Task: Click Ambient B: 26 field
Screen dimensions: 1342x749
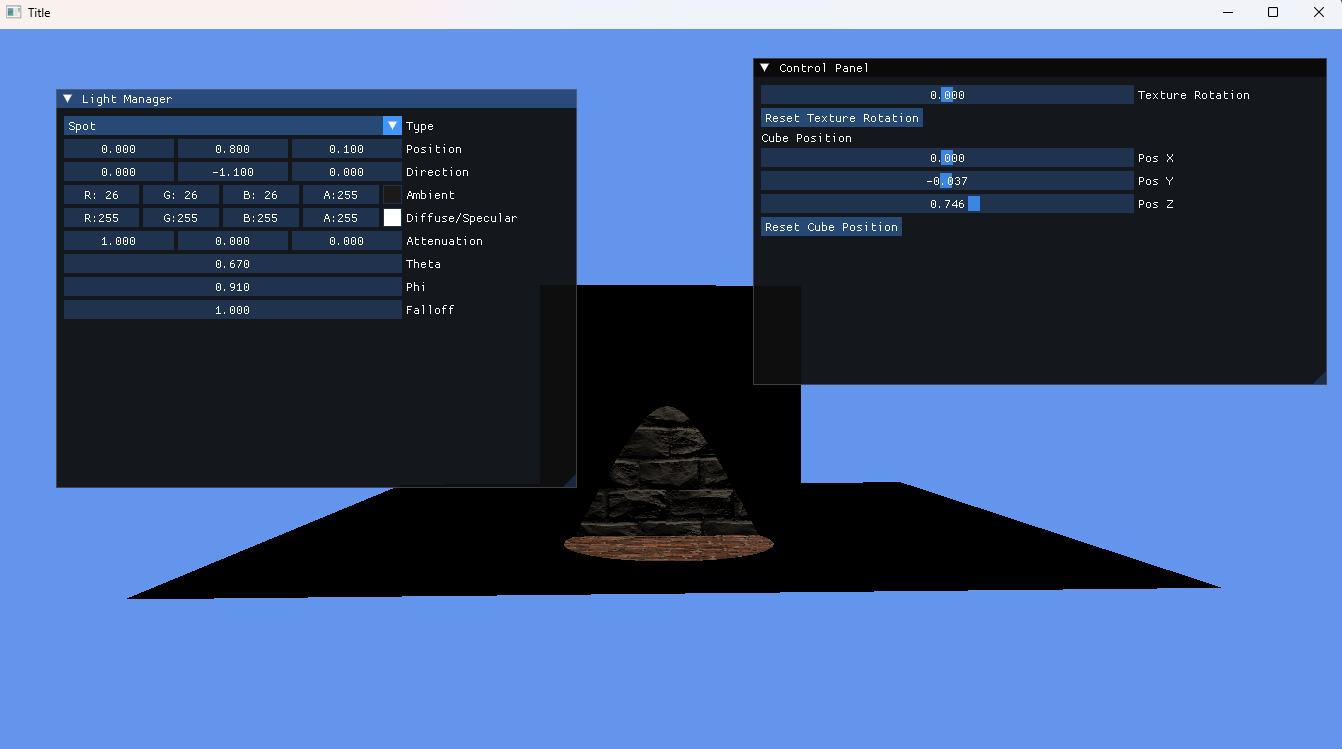Action: [x=261, y=195]
